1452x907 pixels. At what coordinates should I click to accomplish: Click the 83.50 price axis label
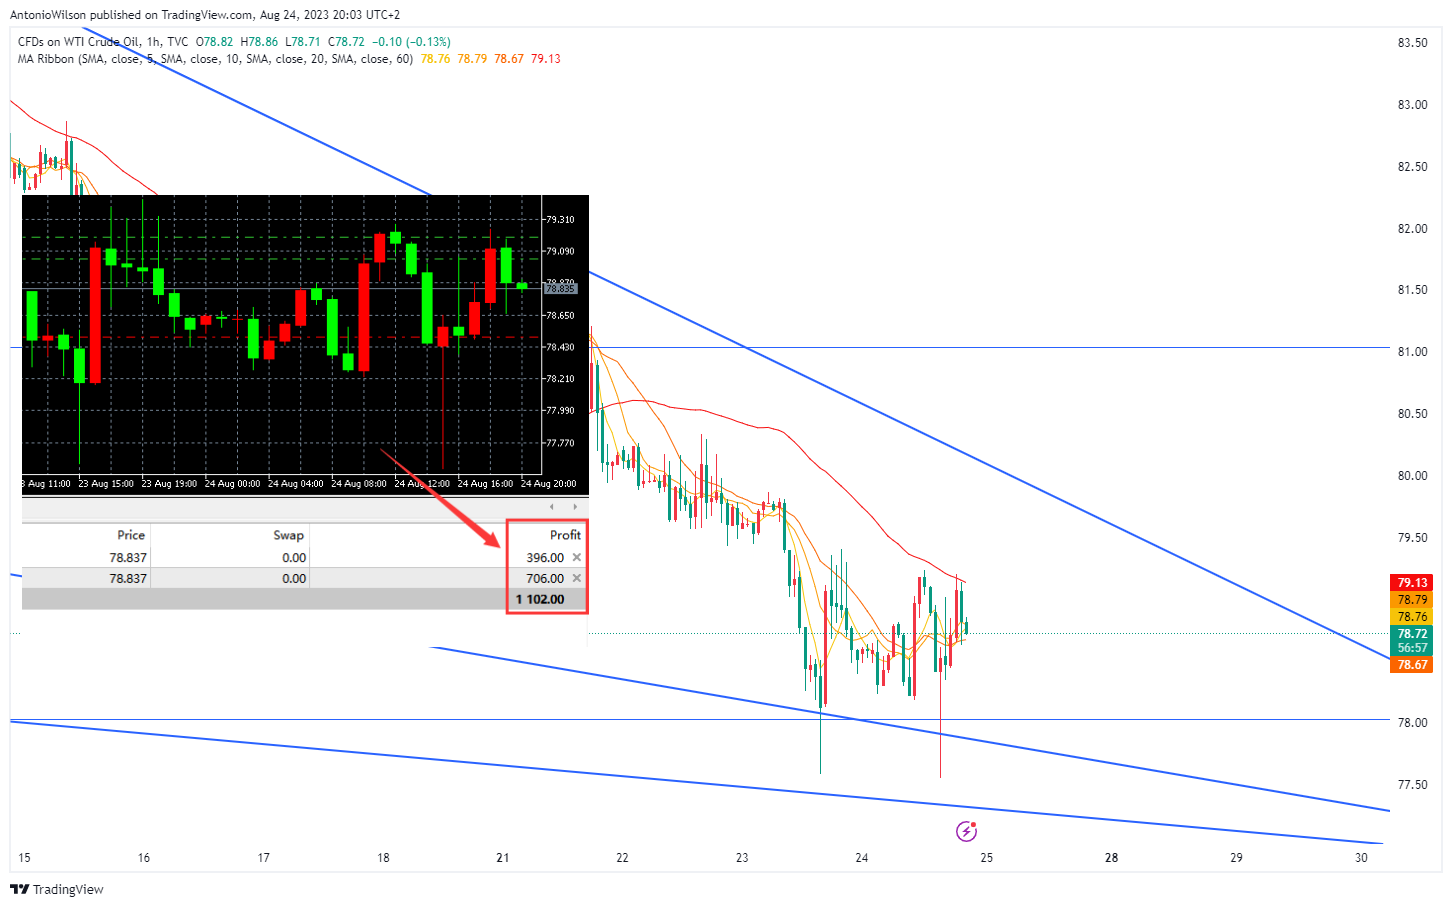[x=1412, y=42]
